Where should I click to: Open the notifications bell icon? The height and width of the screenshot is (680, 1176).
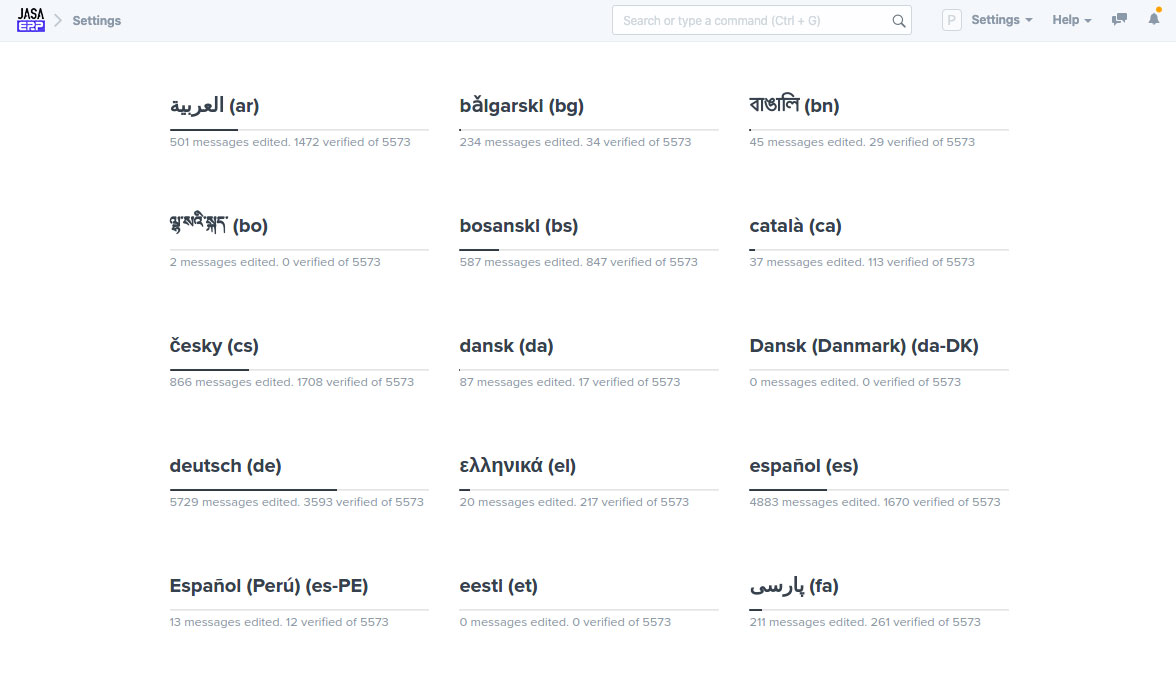[x=1154, y=20]
